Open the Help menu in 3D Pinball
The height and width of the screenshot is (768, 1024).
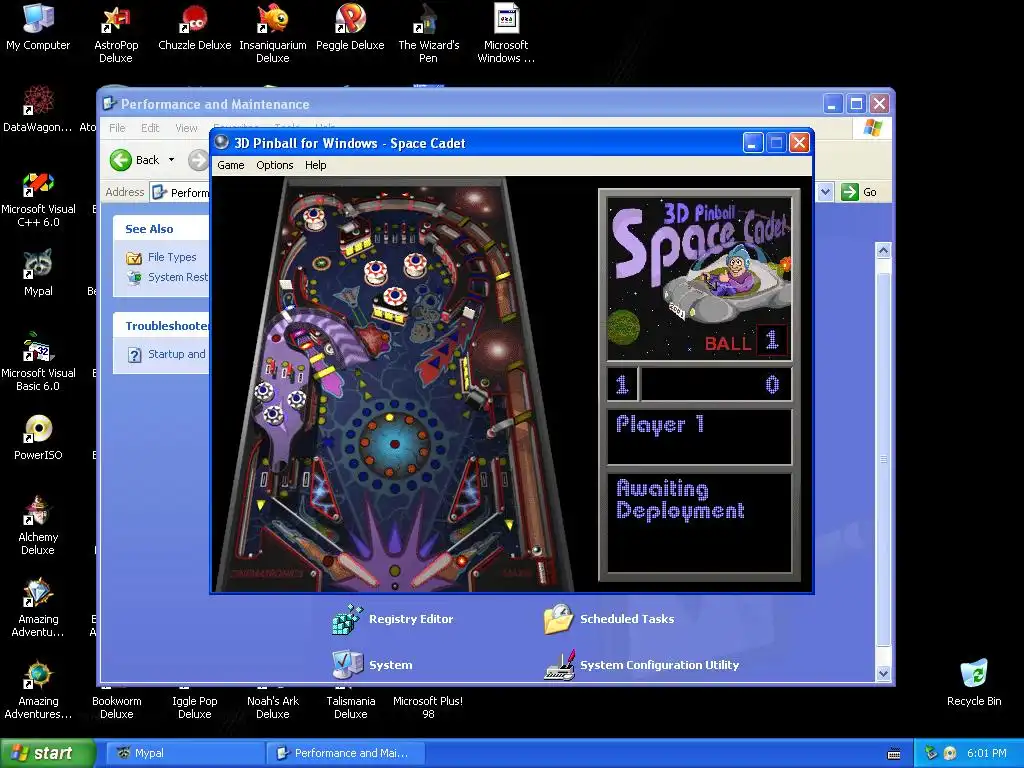(x=315, y=165)
